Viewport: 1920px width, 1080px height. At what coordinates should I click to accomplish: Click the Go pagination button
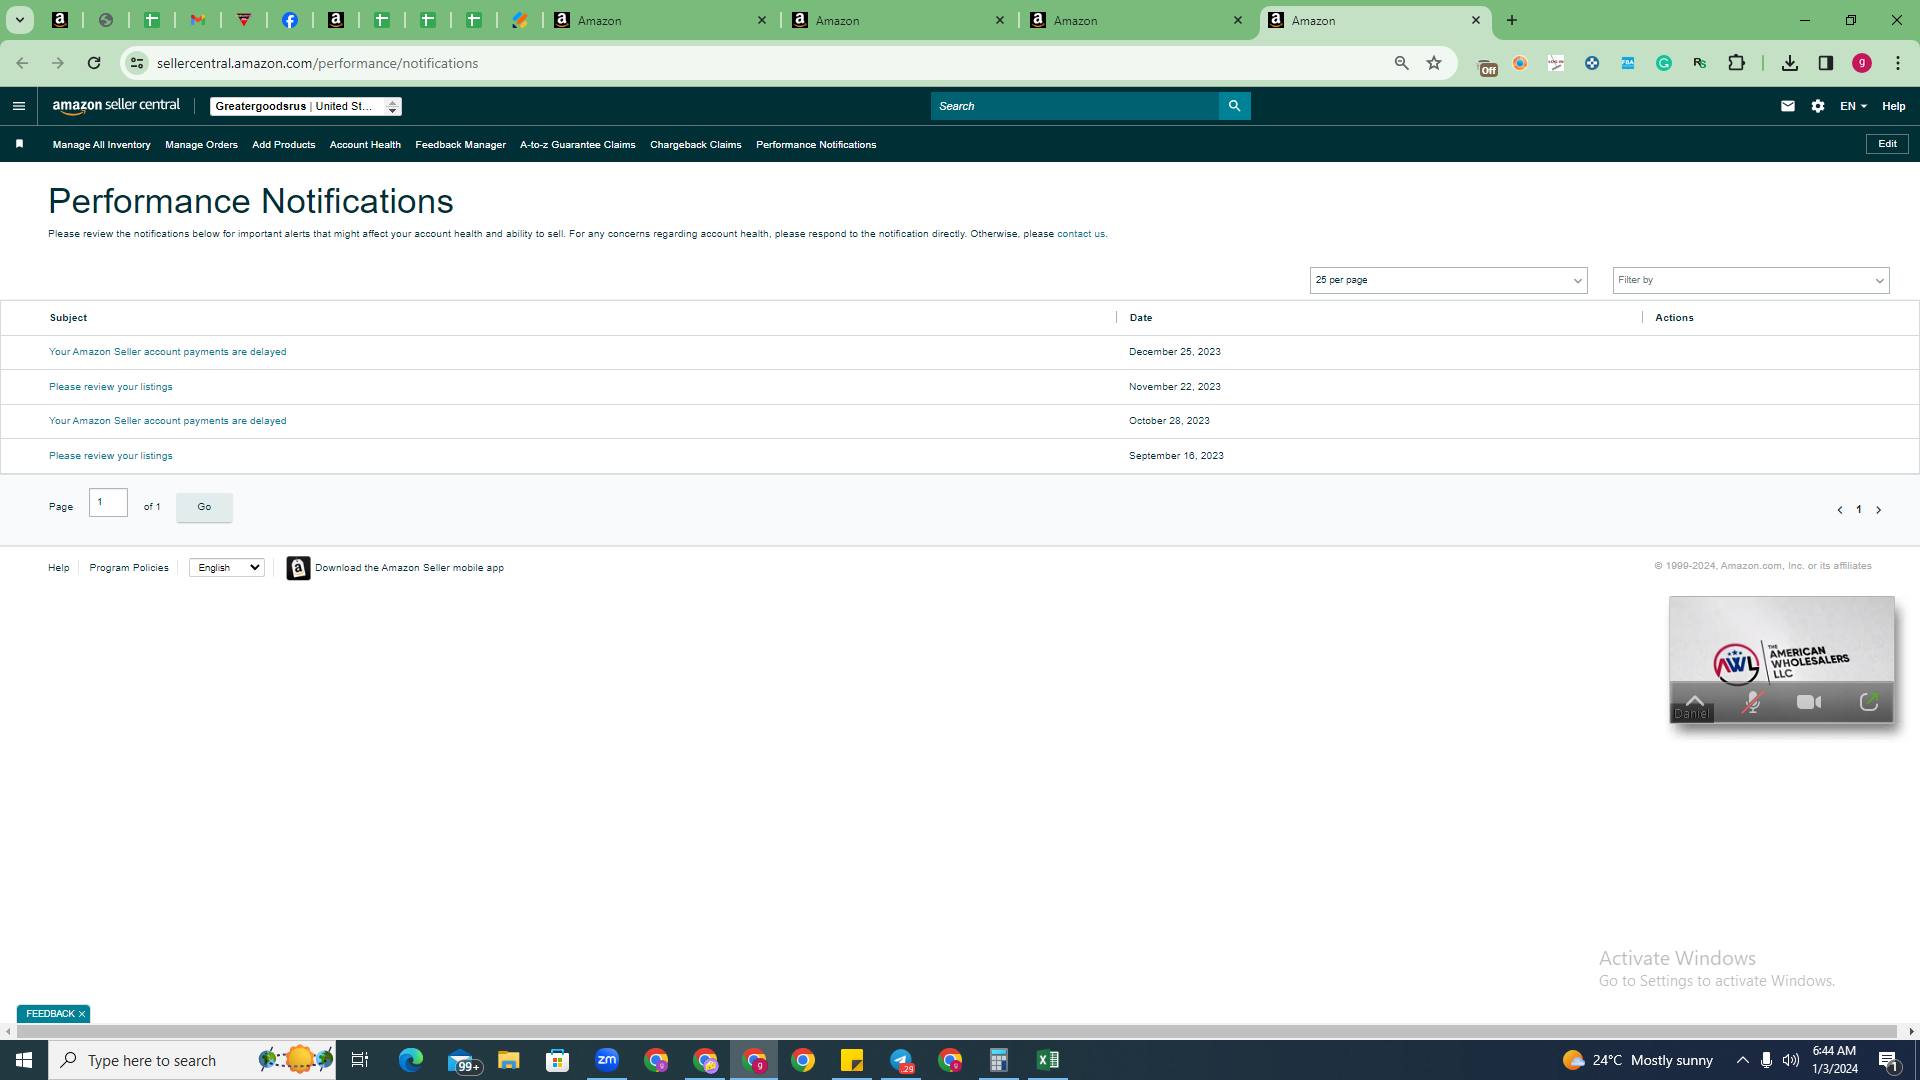click(x=204, y=507)
